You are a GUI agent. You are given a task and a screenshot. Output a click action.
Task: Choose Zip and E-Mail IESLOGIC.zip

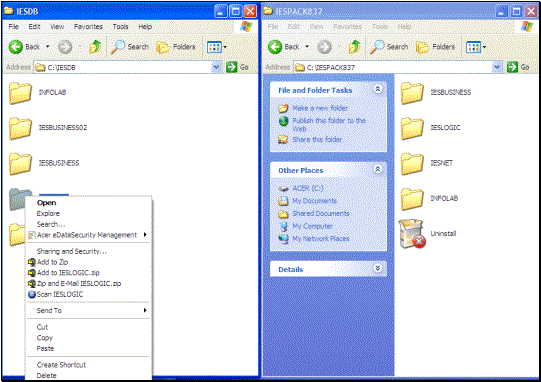click(88, 284)
